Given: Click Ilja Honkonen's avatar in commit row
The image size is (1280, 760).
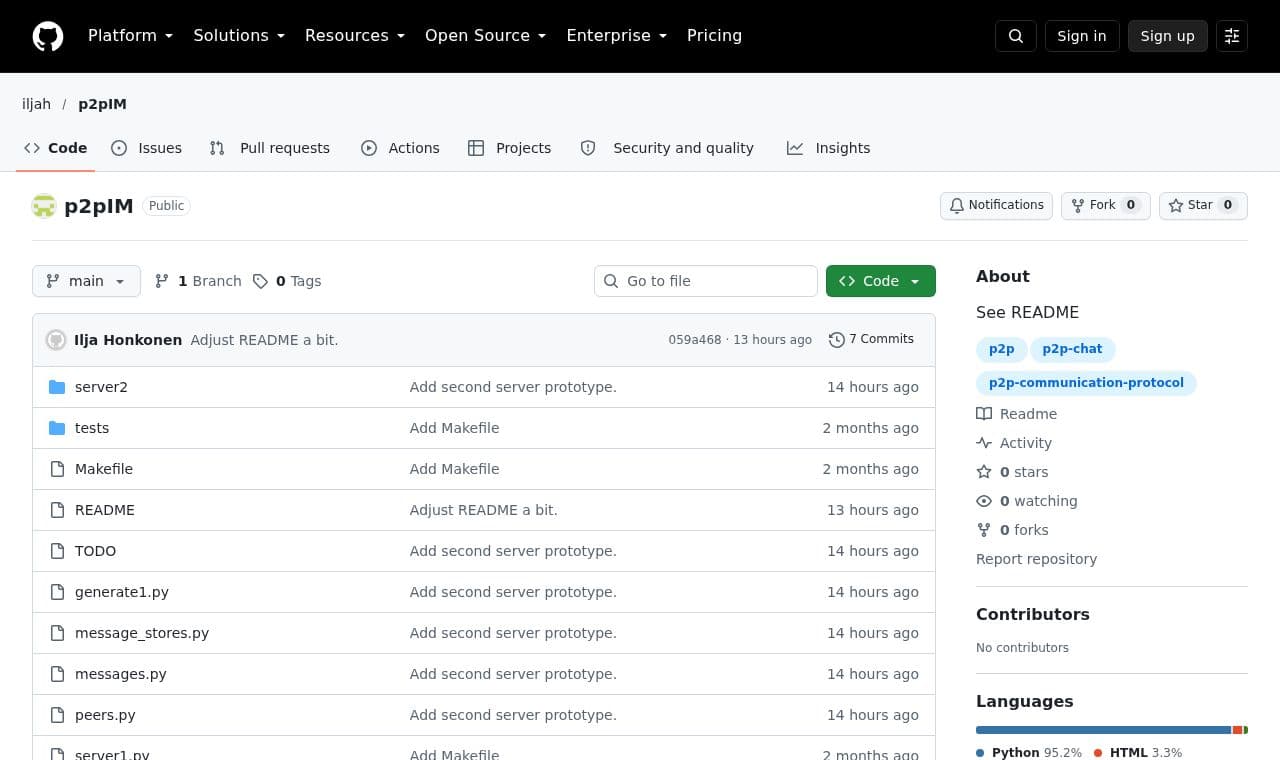Looking at the screenshot, I should tap(56, 340).
